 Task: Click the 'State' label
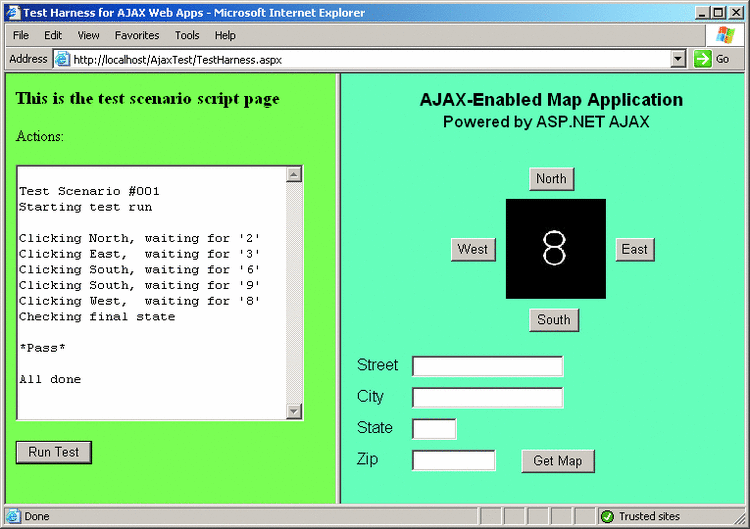[x=375, y=428]
